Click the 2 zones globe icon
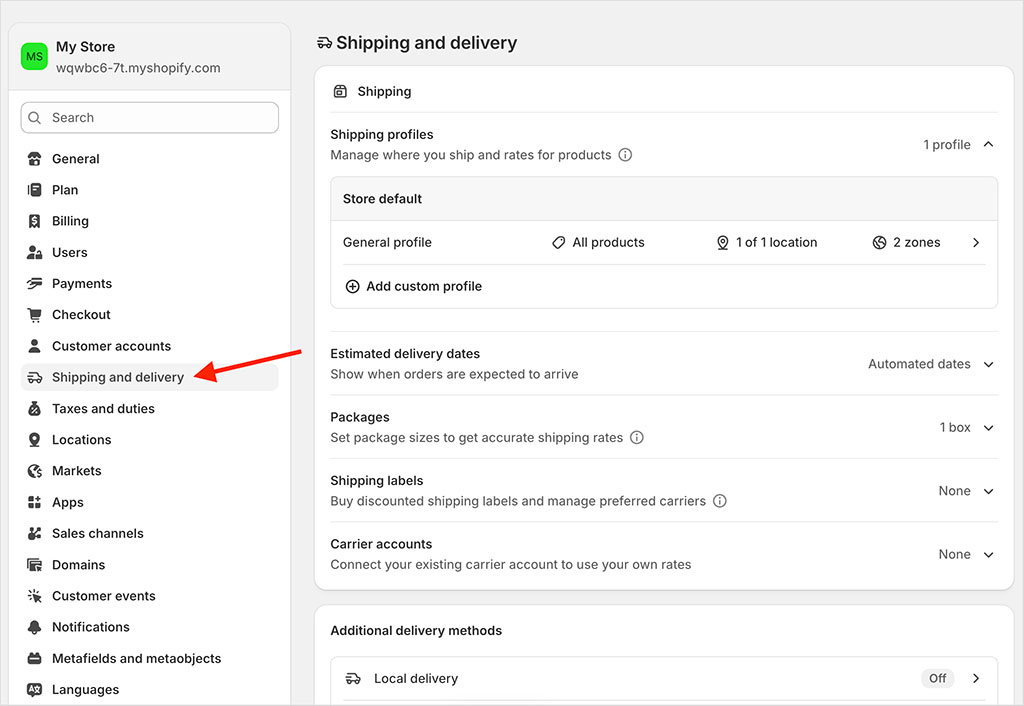Screen dimensions: 1024x706 [880, 242]
